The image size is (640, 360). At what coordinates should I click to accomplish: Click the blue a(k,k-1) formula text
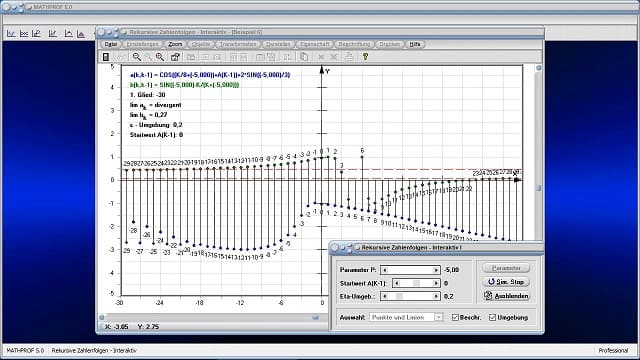click(210, 75)
